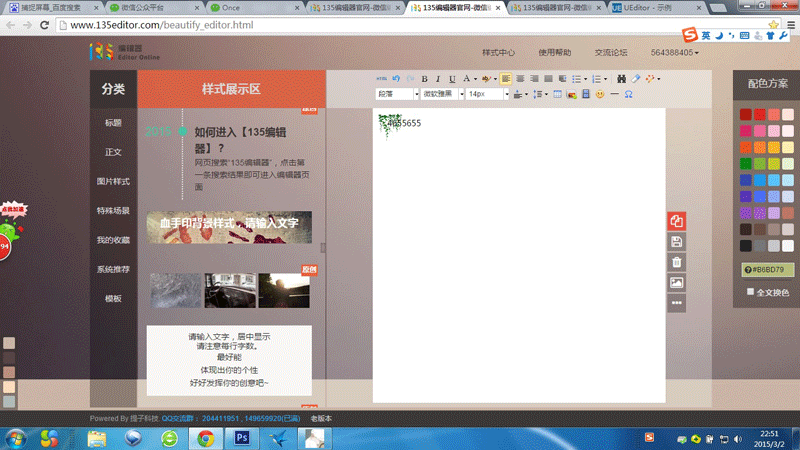Screen dimensions: 800x450
Task: Reload the page in Chrome
Action: [x=44, y=25]
